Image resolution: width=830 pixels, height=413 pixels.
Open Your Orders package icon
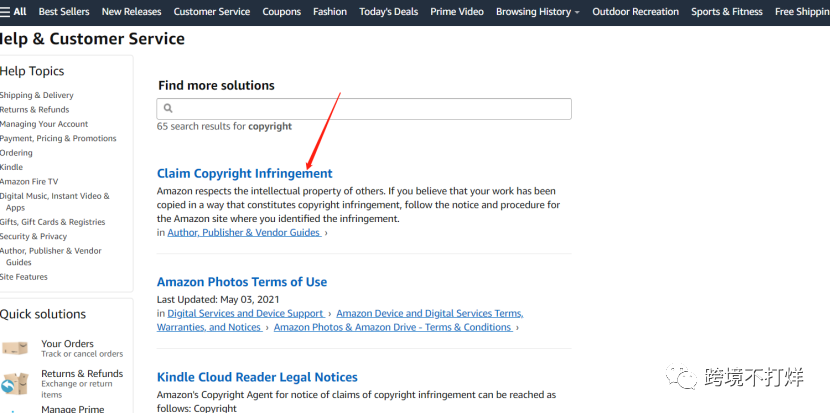tap(15, 348)
